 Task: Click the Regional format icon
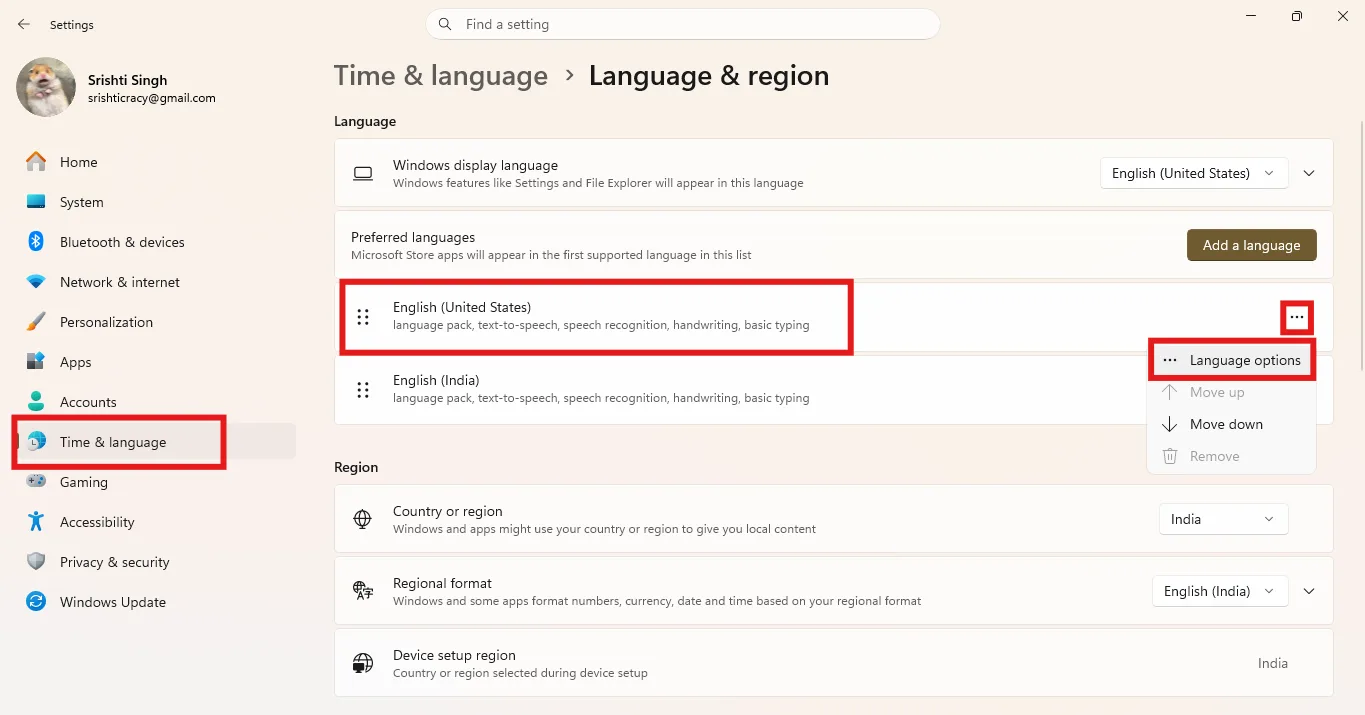(x=363, y=591)
